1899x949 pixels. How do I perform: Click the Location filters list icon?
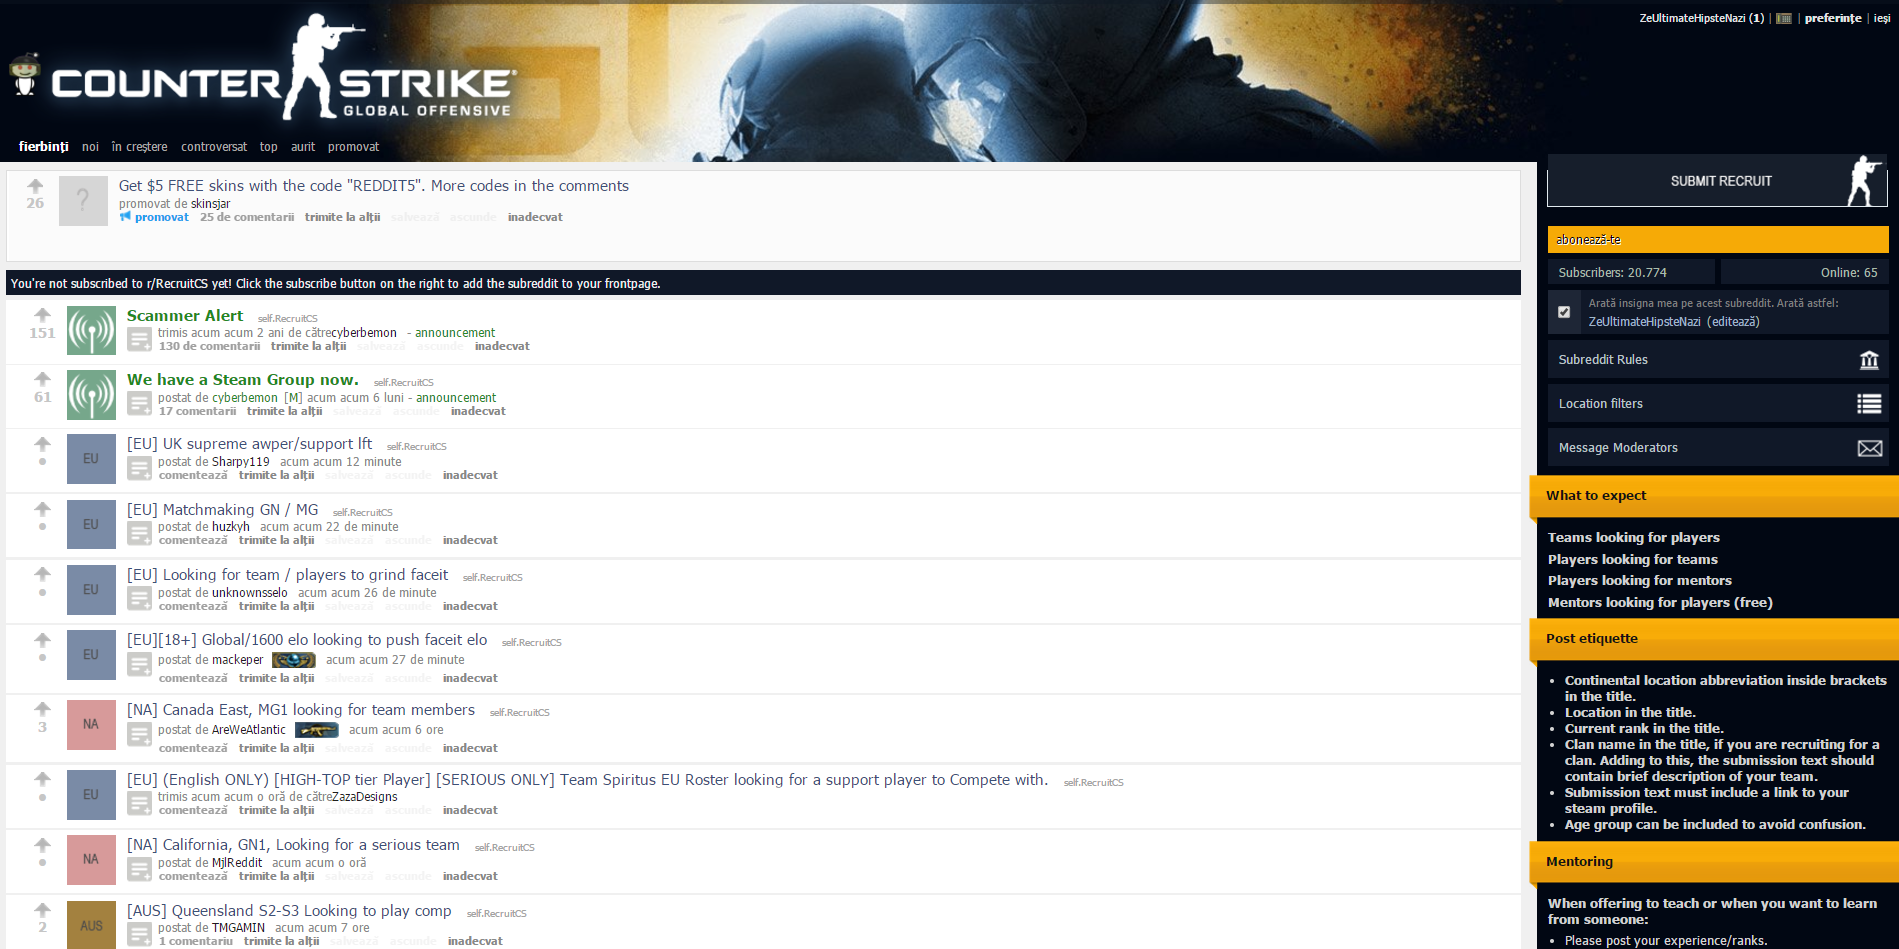(1869, 404)
